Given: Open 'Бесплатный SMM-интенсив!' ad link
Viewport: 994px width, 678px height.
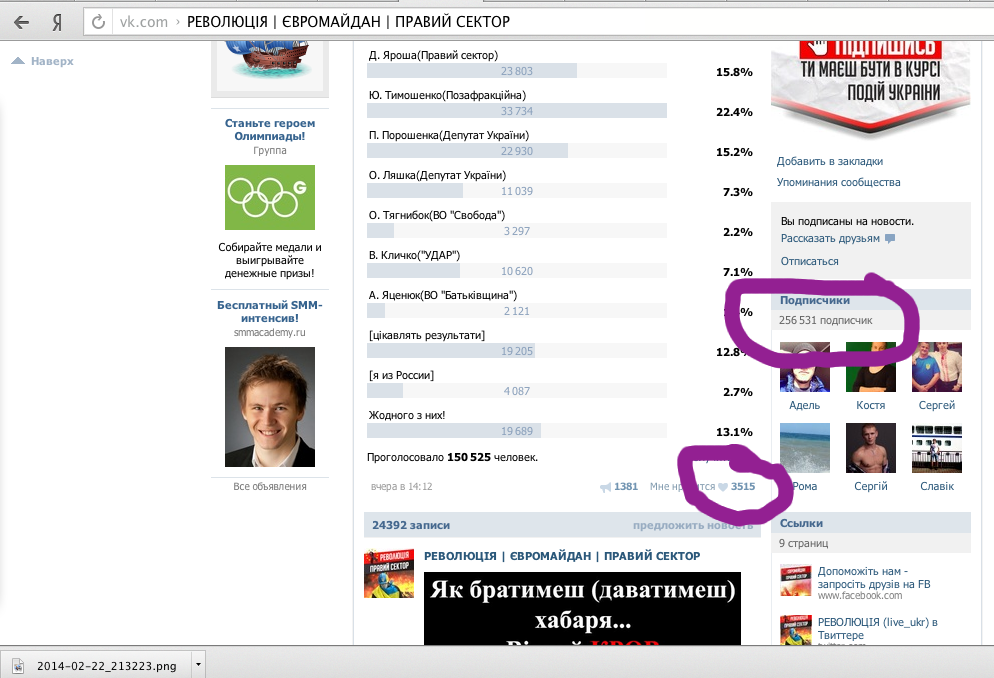Looking at the screenshot, I should point(270,312).
